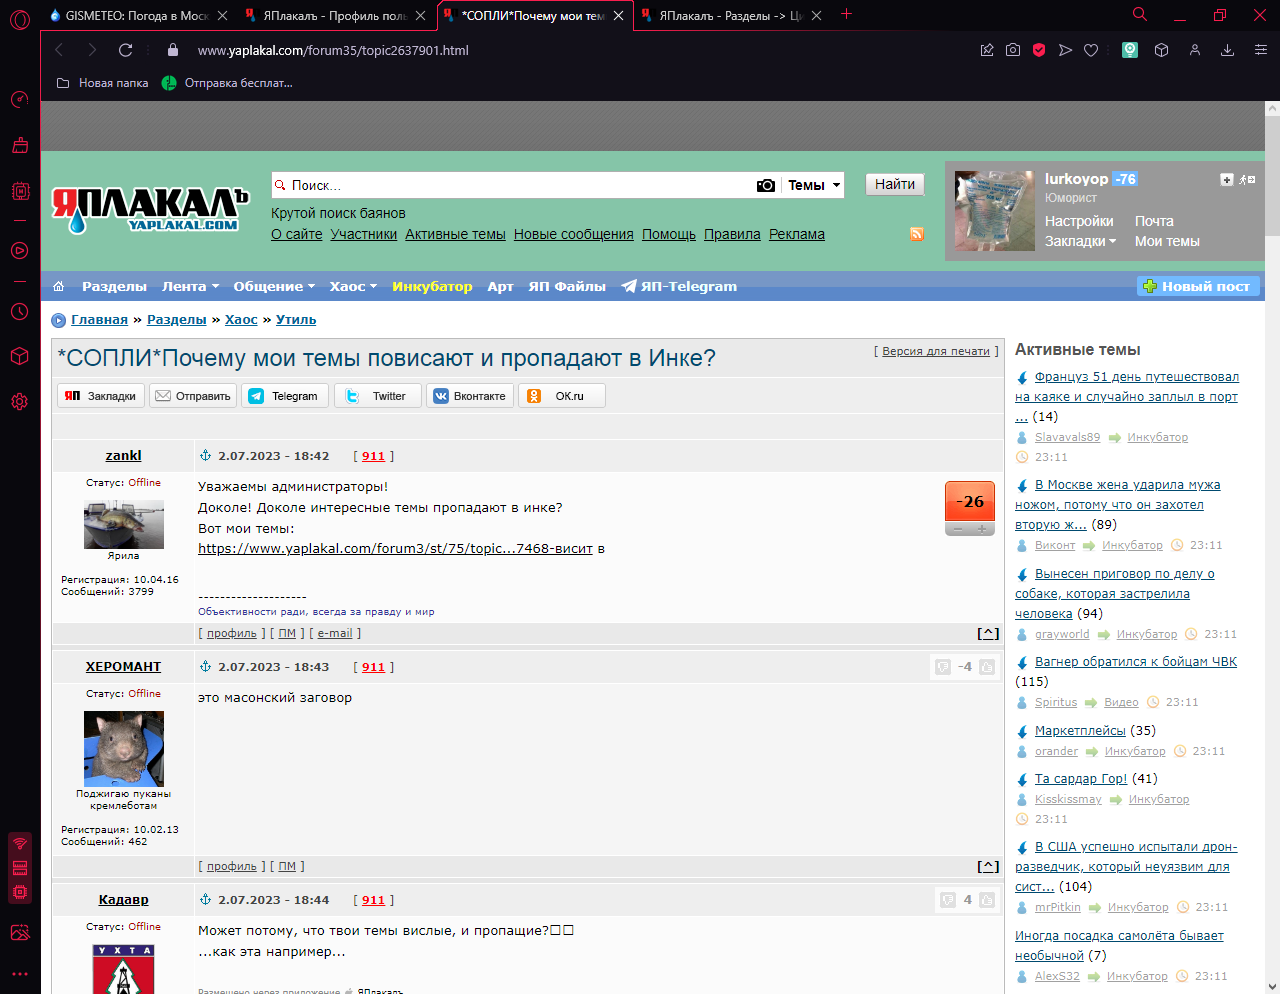Open ЯП-Telegram in navigation bar
The height and width of the screenshot is (994, 1280).
click(x=679, y=286)
